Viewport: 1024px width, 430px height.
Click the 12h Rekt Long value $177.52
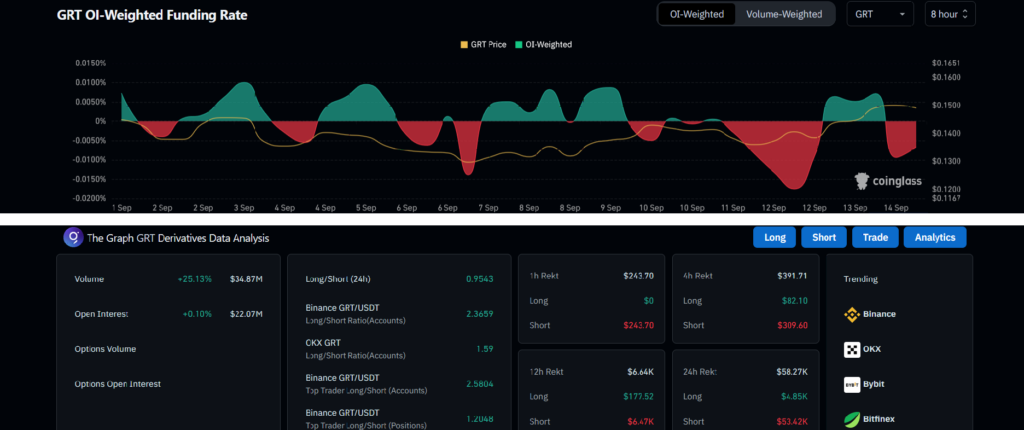(x=639, y=397)
